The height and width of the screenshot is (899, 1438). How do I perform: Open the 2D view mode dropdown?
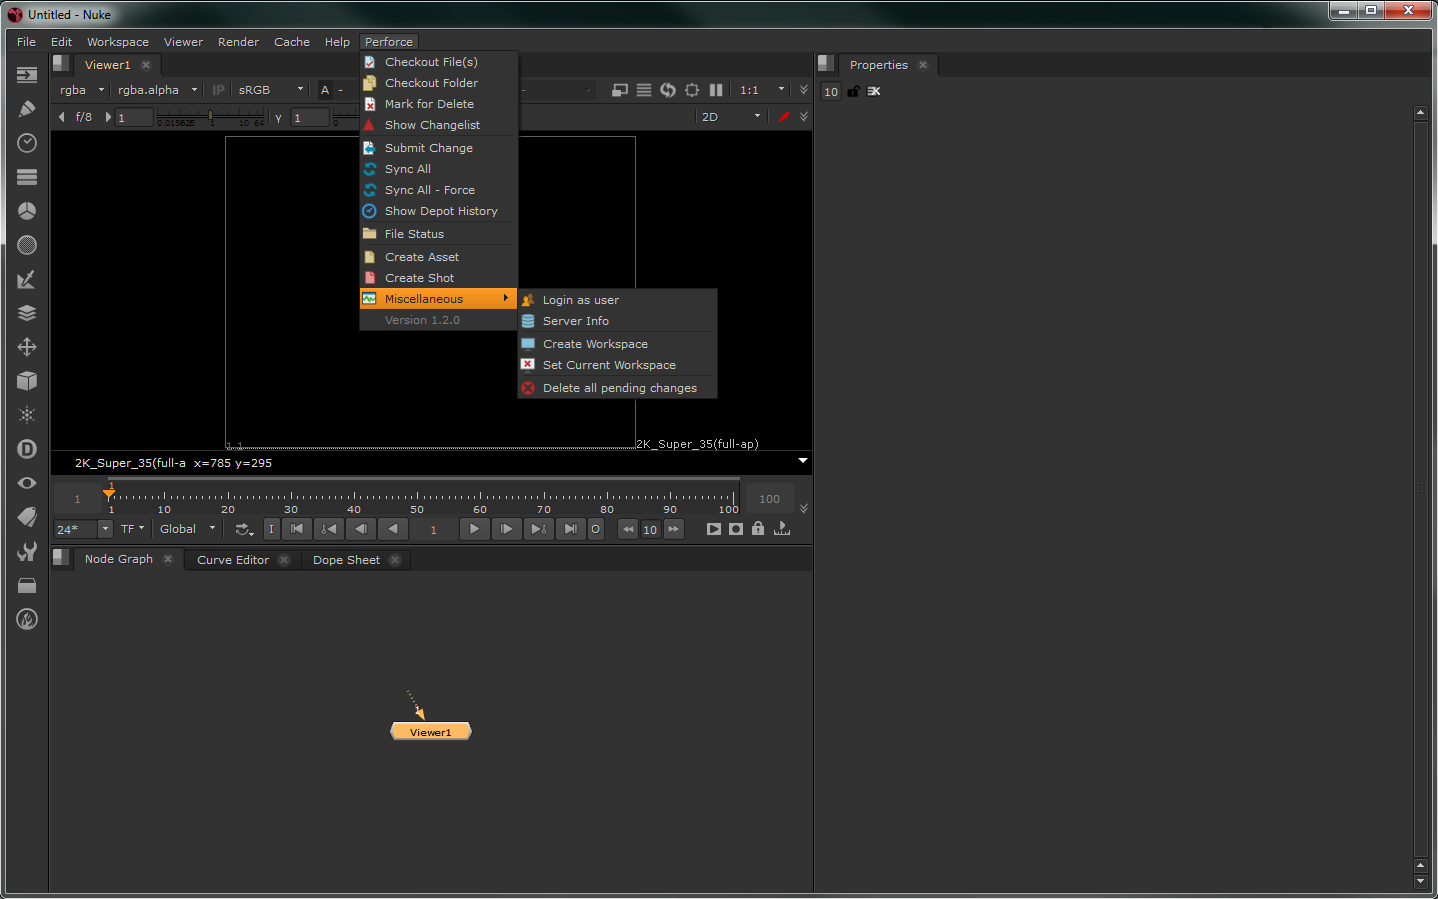pyautogui.click(x=731, y=117)
